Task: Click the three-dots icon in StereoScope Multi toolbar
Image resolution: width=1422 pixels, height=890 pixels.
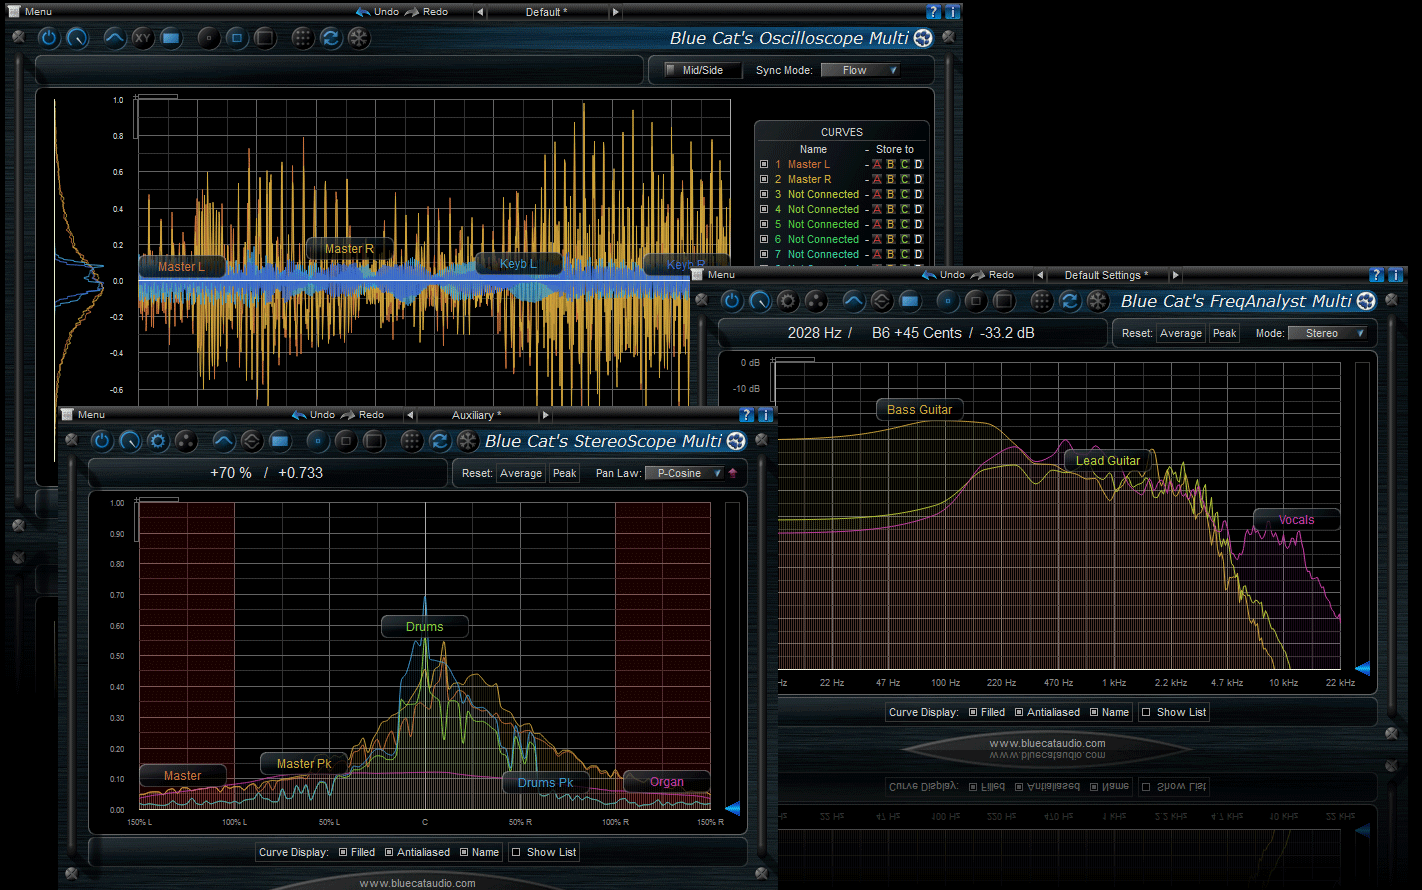Action: (x=186, y=441)
